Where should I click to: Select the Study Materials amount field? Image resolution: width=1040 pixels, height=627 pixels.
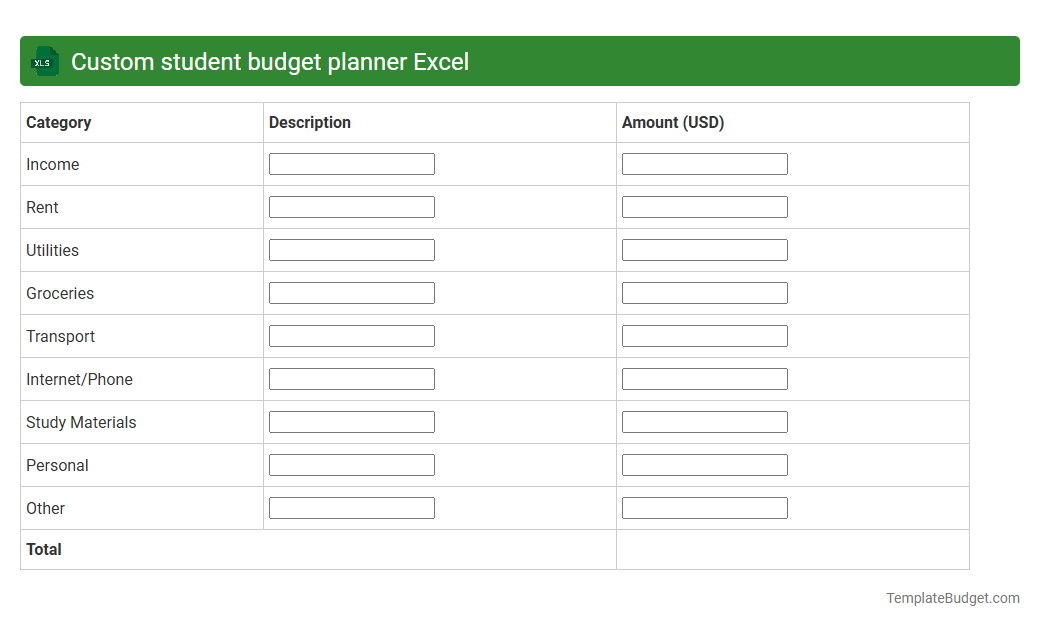pos(704,421)
